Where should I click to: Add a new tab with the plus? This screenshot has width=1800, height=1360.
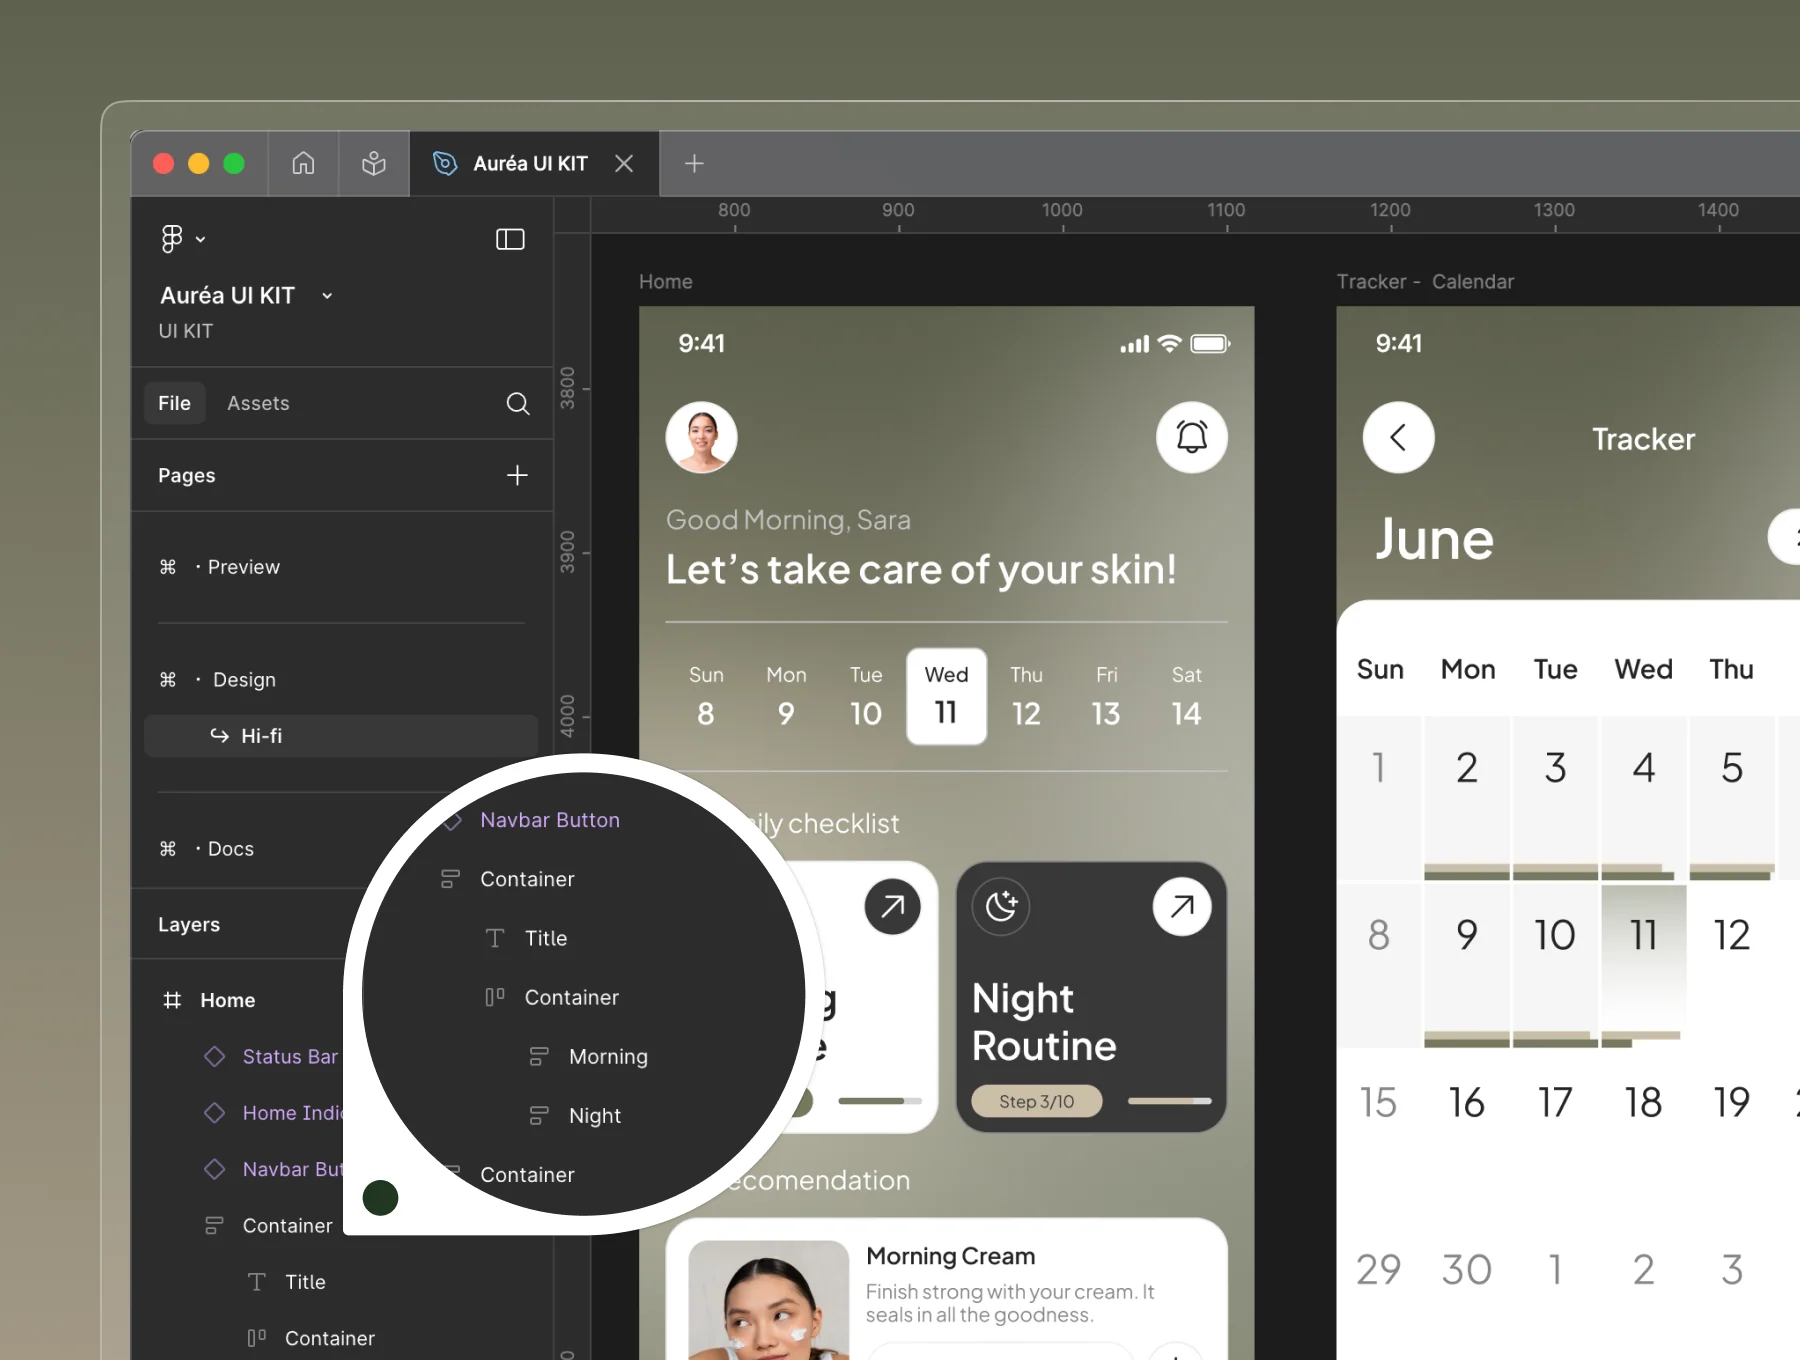(694, 163)
